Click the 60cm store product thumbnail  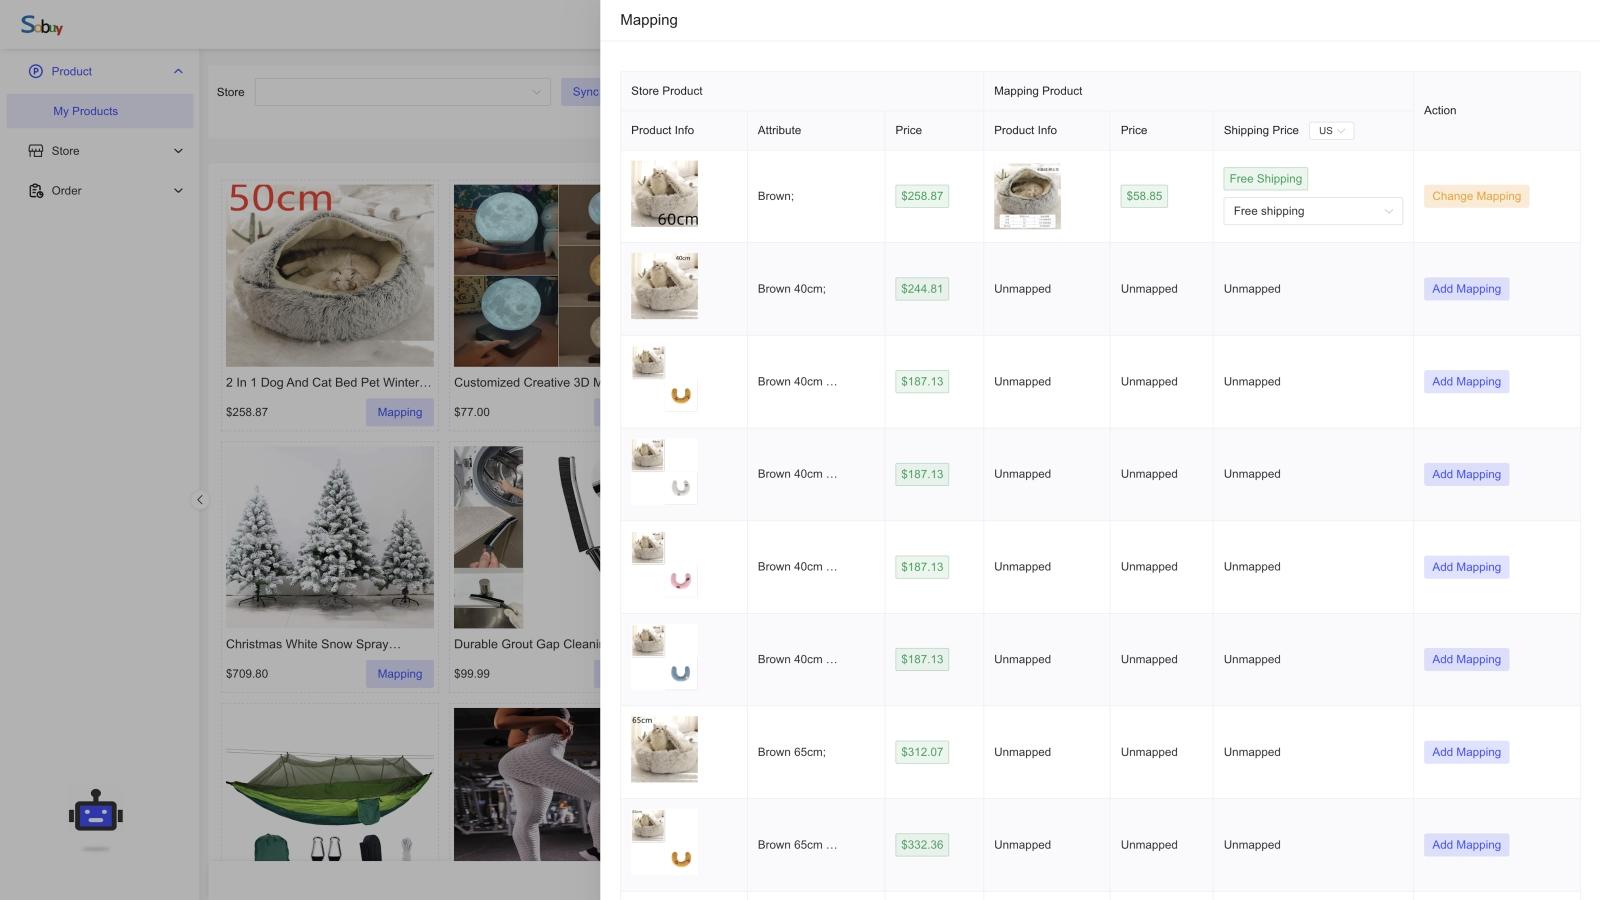coord(664,194)
